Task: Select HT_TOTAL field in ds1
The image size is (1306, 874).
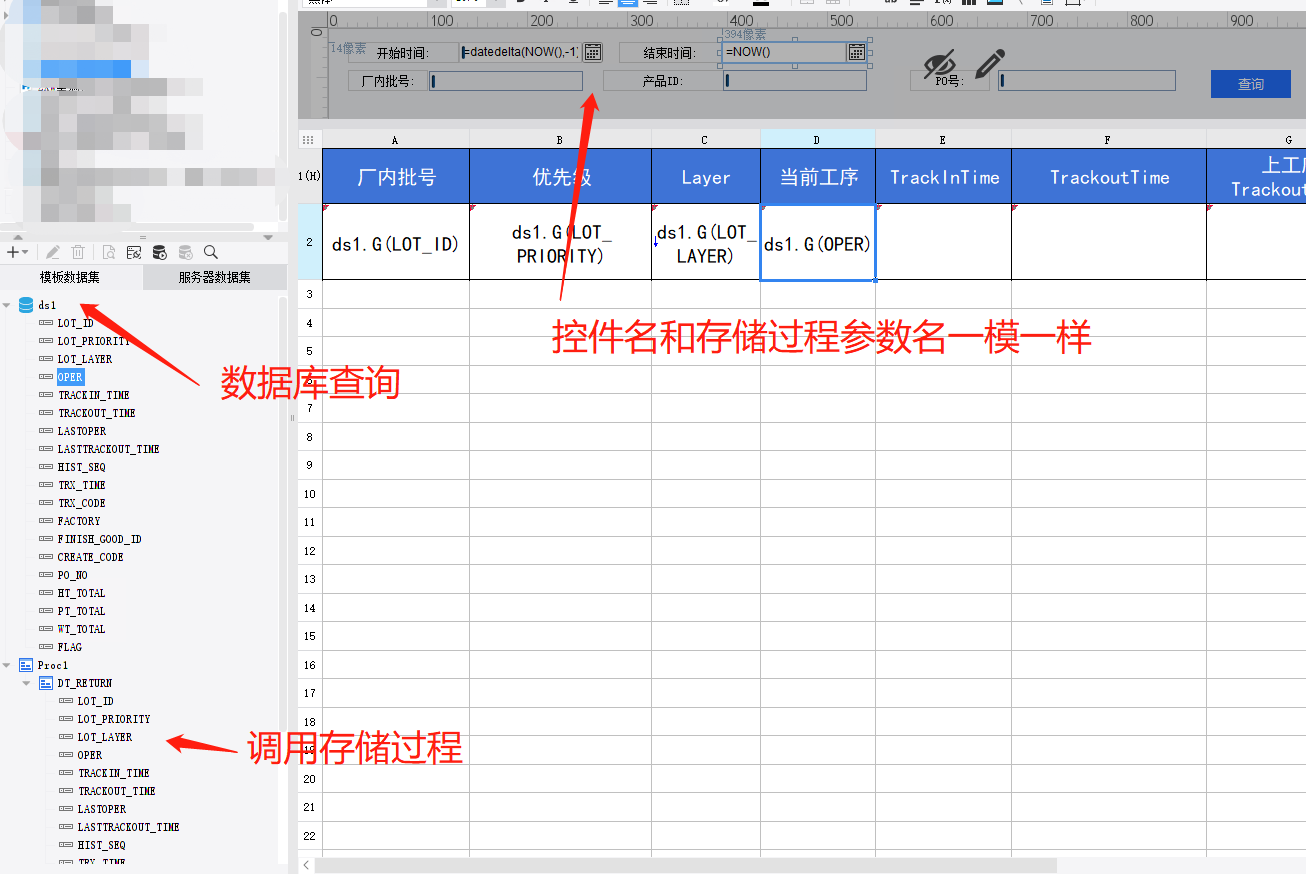Action: (x=81, y=593)
